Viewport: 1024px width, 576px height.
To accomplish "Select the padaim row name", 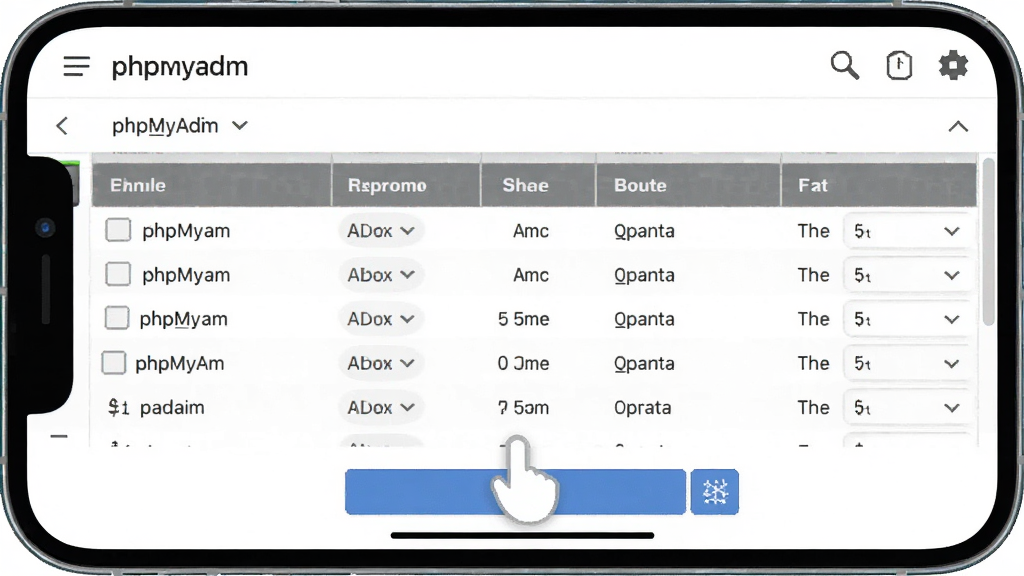I will pyautogui.click(x=172, y=408).
